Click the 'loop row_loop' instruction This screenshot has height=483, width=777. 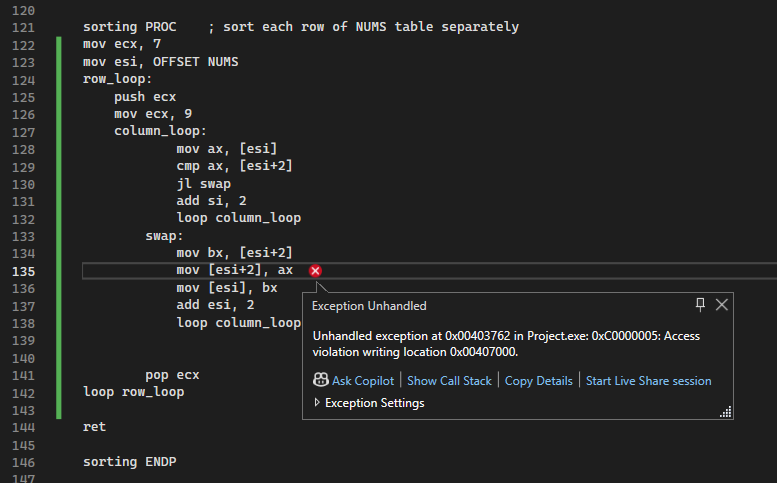(x=133, y=392)
